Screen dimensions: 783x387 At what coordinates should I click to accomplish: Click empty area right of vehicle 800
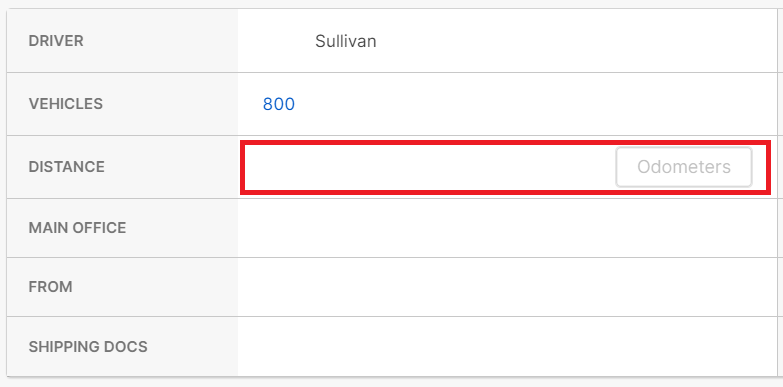pyautogui.click(x=534, y=104)
